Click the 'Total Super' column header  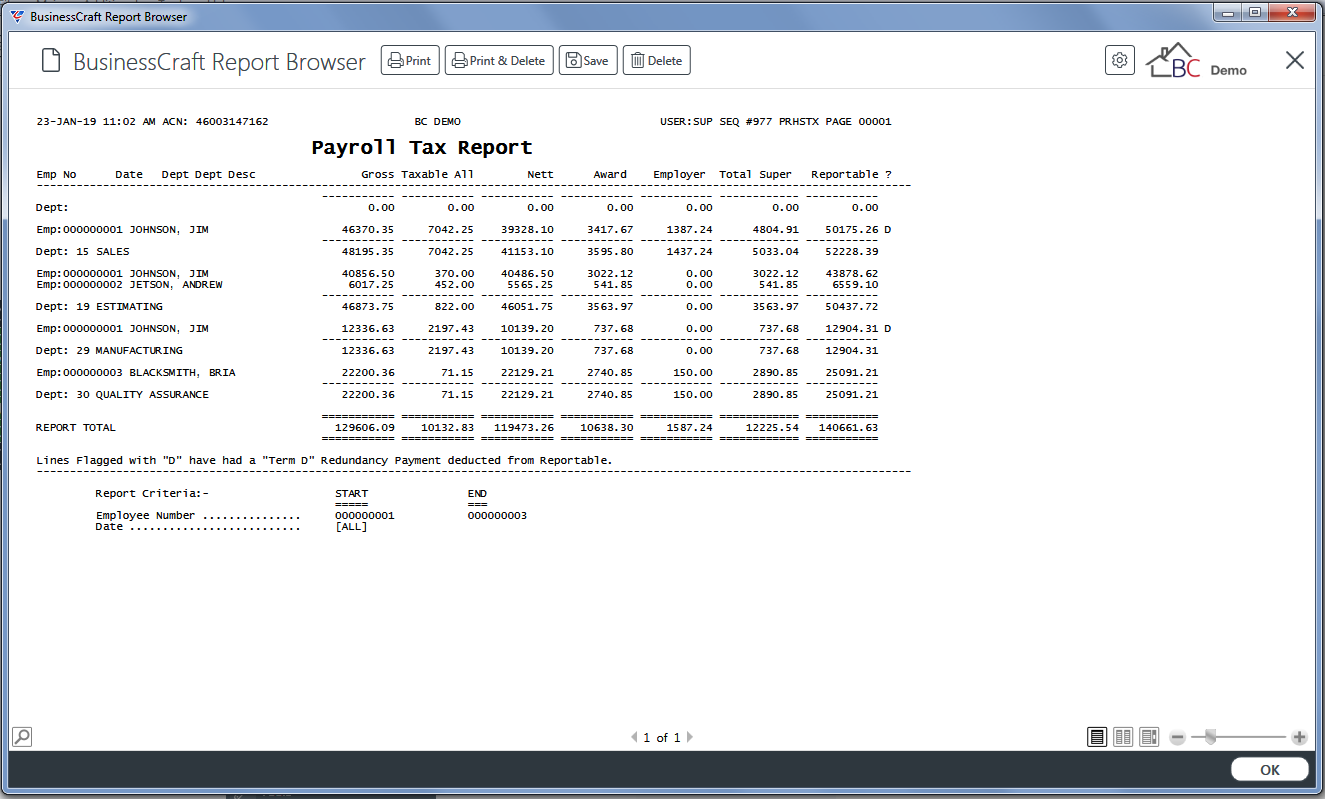pos(755,174)
